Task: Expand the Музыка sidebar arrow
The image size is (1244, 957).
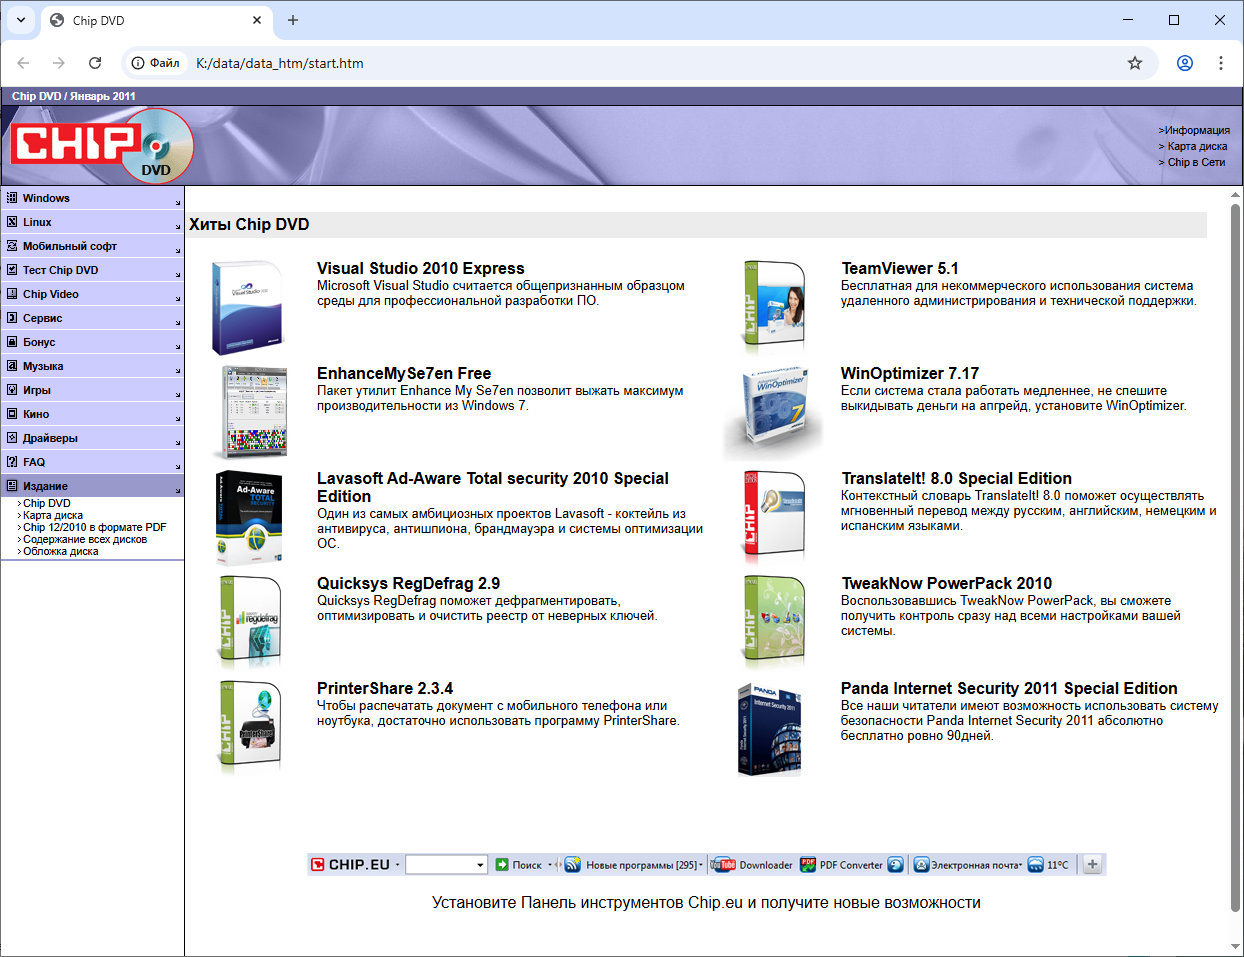Action: pyautogui.click(x=178, y=370)
